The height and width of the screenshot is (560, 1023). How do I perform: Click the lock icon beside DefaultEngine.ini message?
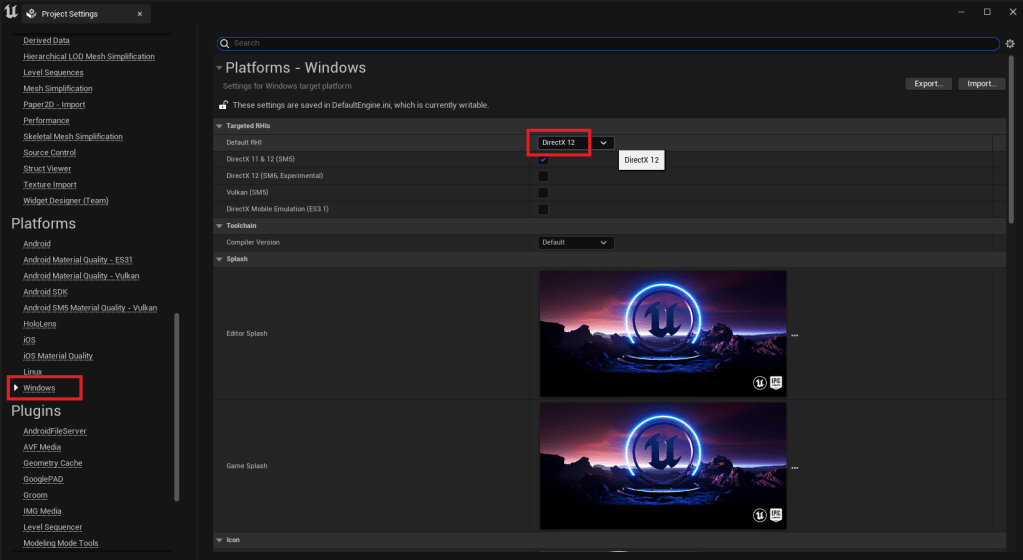(x=224, y=105)
